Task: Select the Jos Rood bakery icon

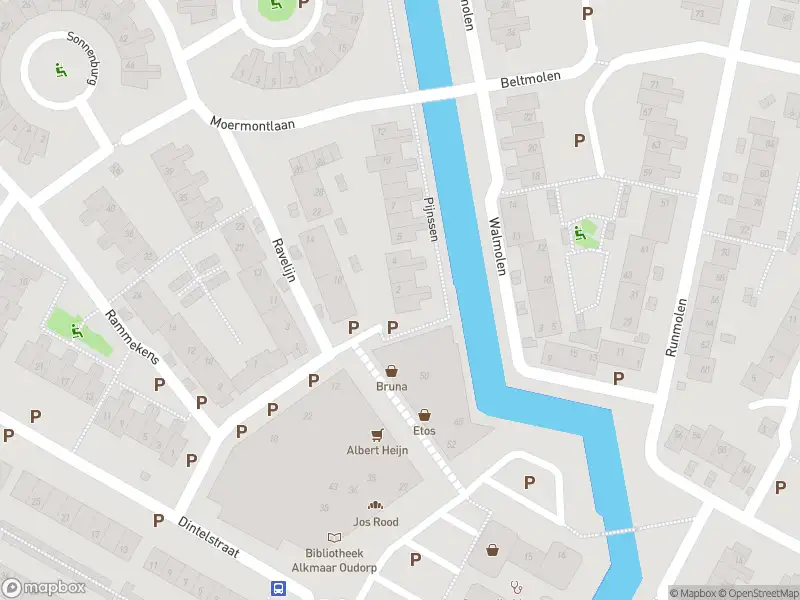Action: coord(376,505)
